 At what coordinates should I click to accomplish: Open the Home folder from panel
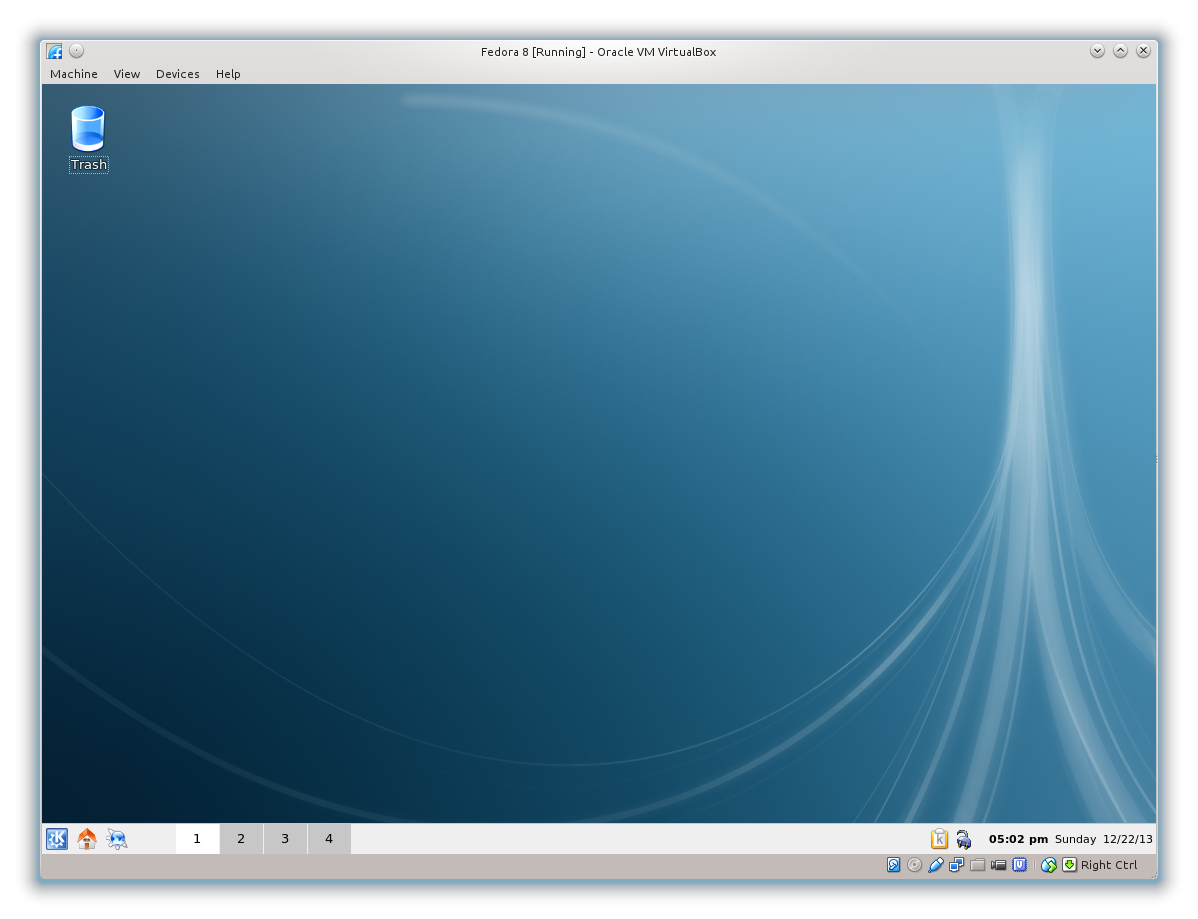87,839
